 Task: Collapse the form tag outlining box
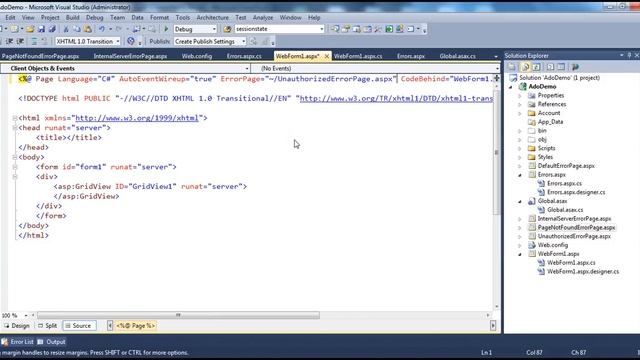tap(15, 167)
